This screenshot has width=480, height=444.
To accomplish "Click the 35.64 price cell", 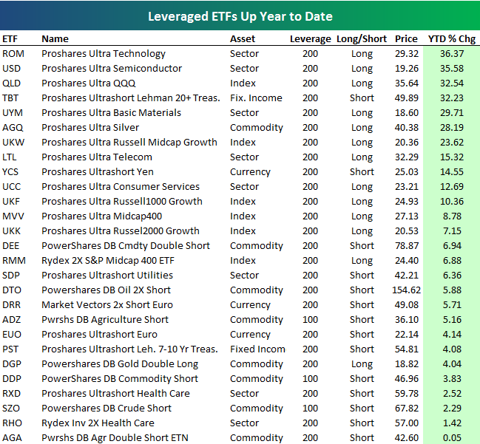I will pos(407,83).
